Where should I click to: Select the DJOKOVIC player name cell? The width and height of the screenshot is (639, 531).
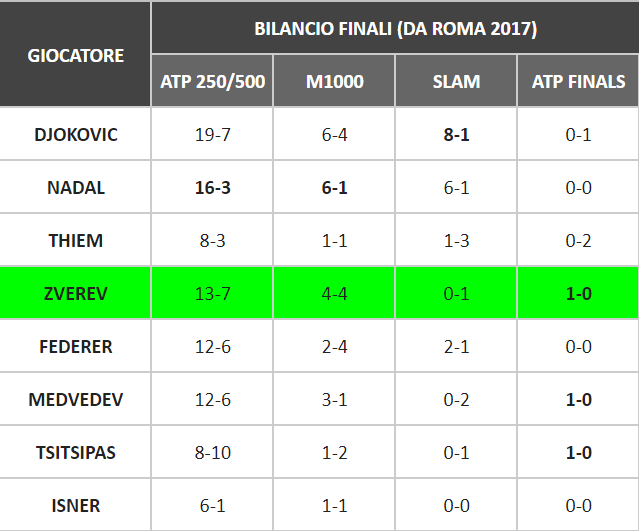75,134
